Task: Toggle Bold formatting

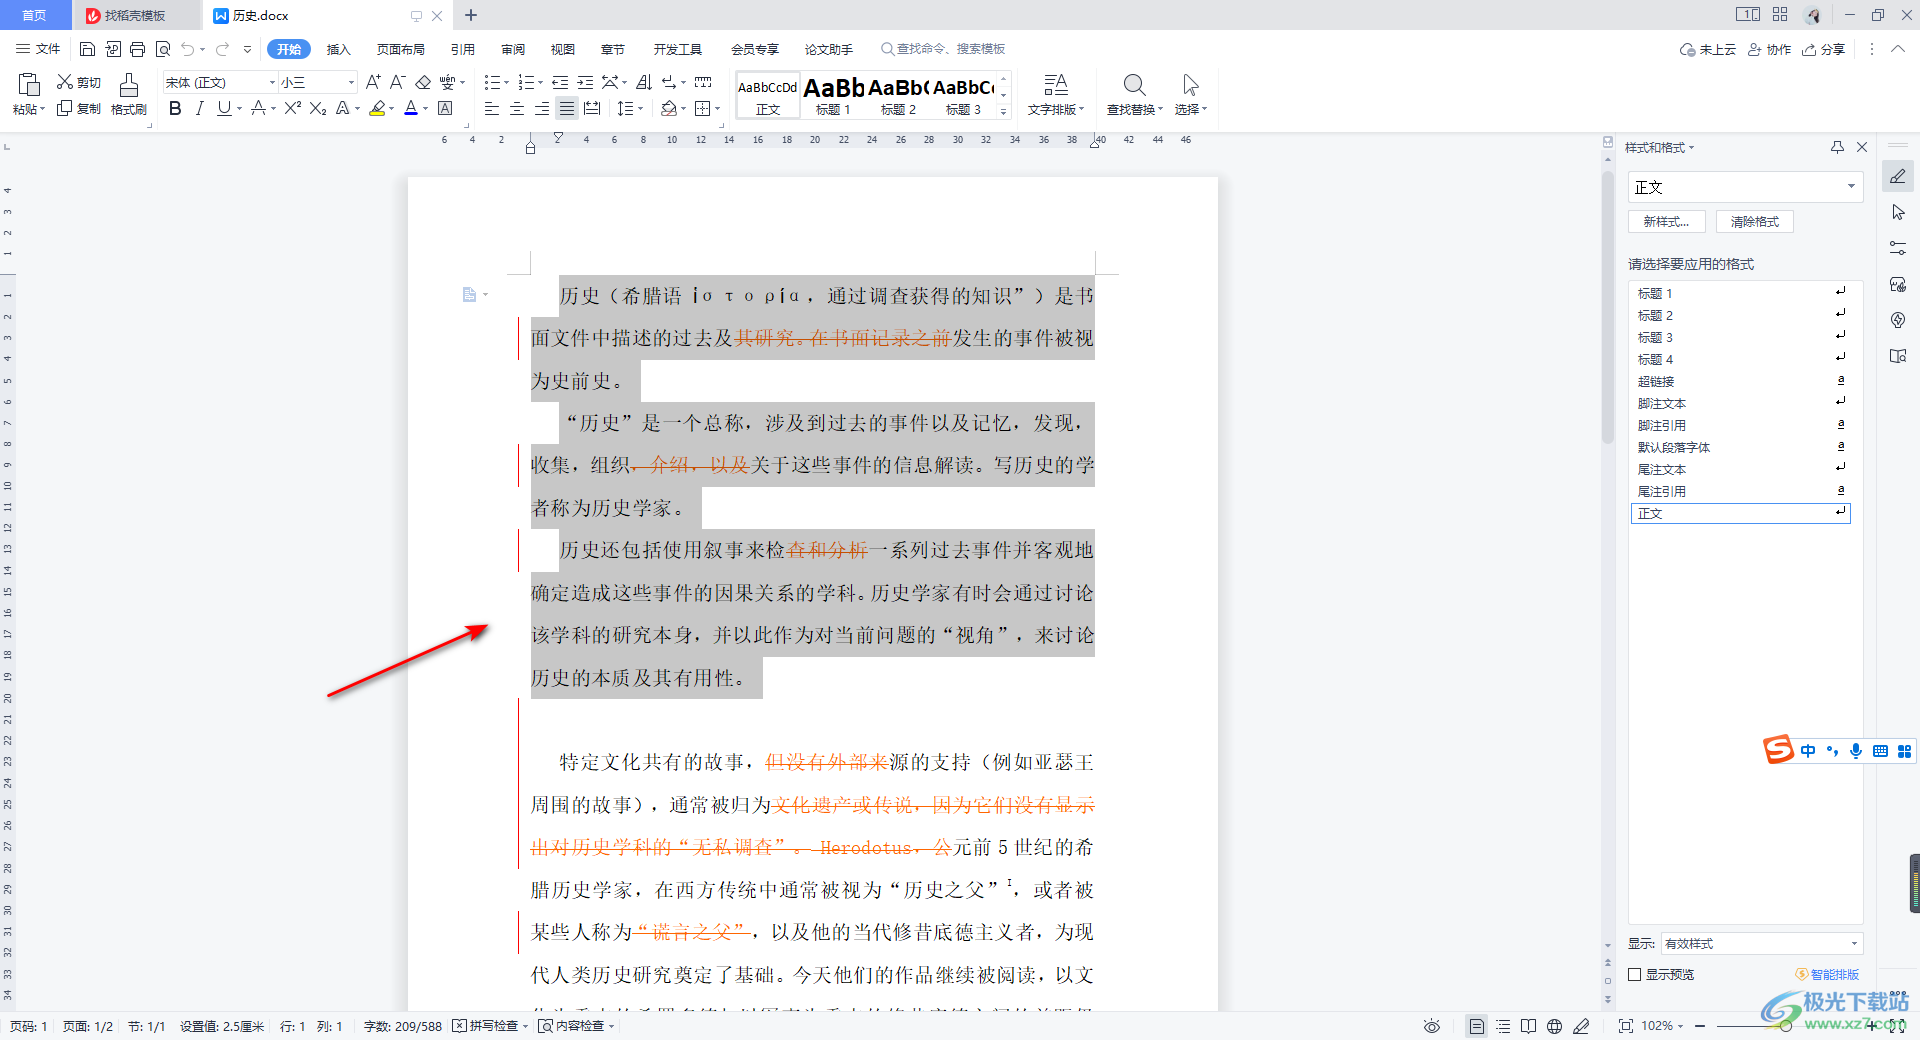Action: click(175, 108)
